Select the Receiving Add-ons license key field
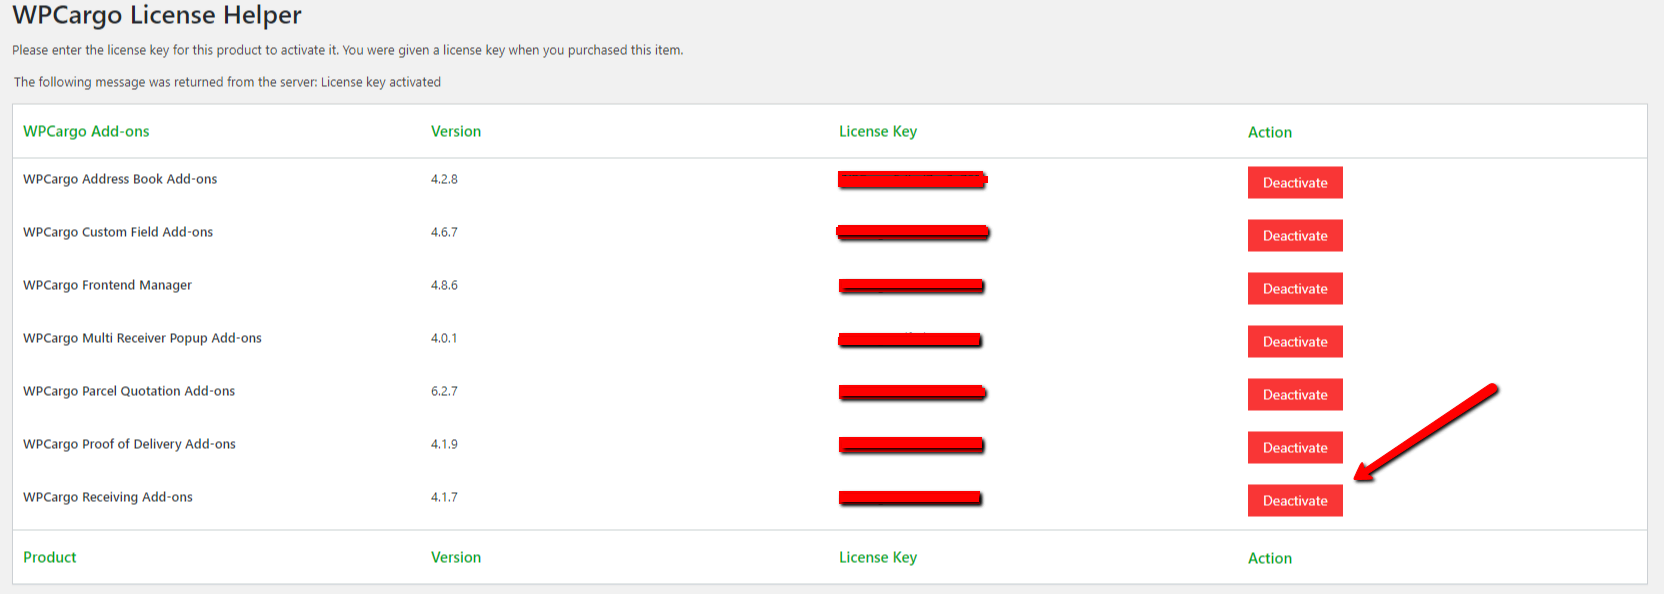This screenshot has width=1664, height=594. click(x=909, y=498)
